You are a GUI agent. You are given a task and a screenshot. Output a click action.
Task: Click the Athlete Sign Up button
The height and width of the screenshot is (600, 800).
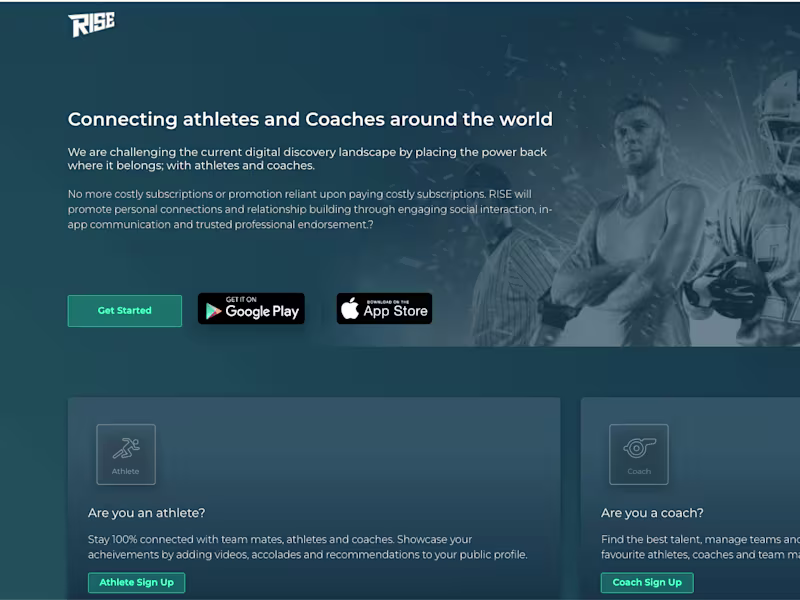tap(136, 582)
